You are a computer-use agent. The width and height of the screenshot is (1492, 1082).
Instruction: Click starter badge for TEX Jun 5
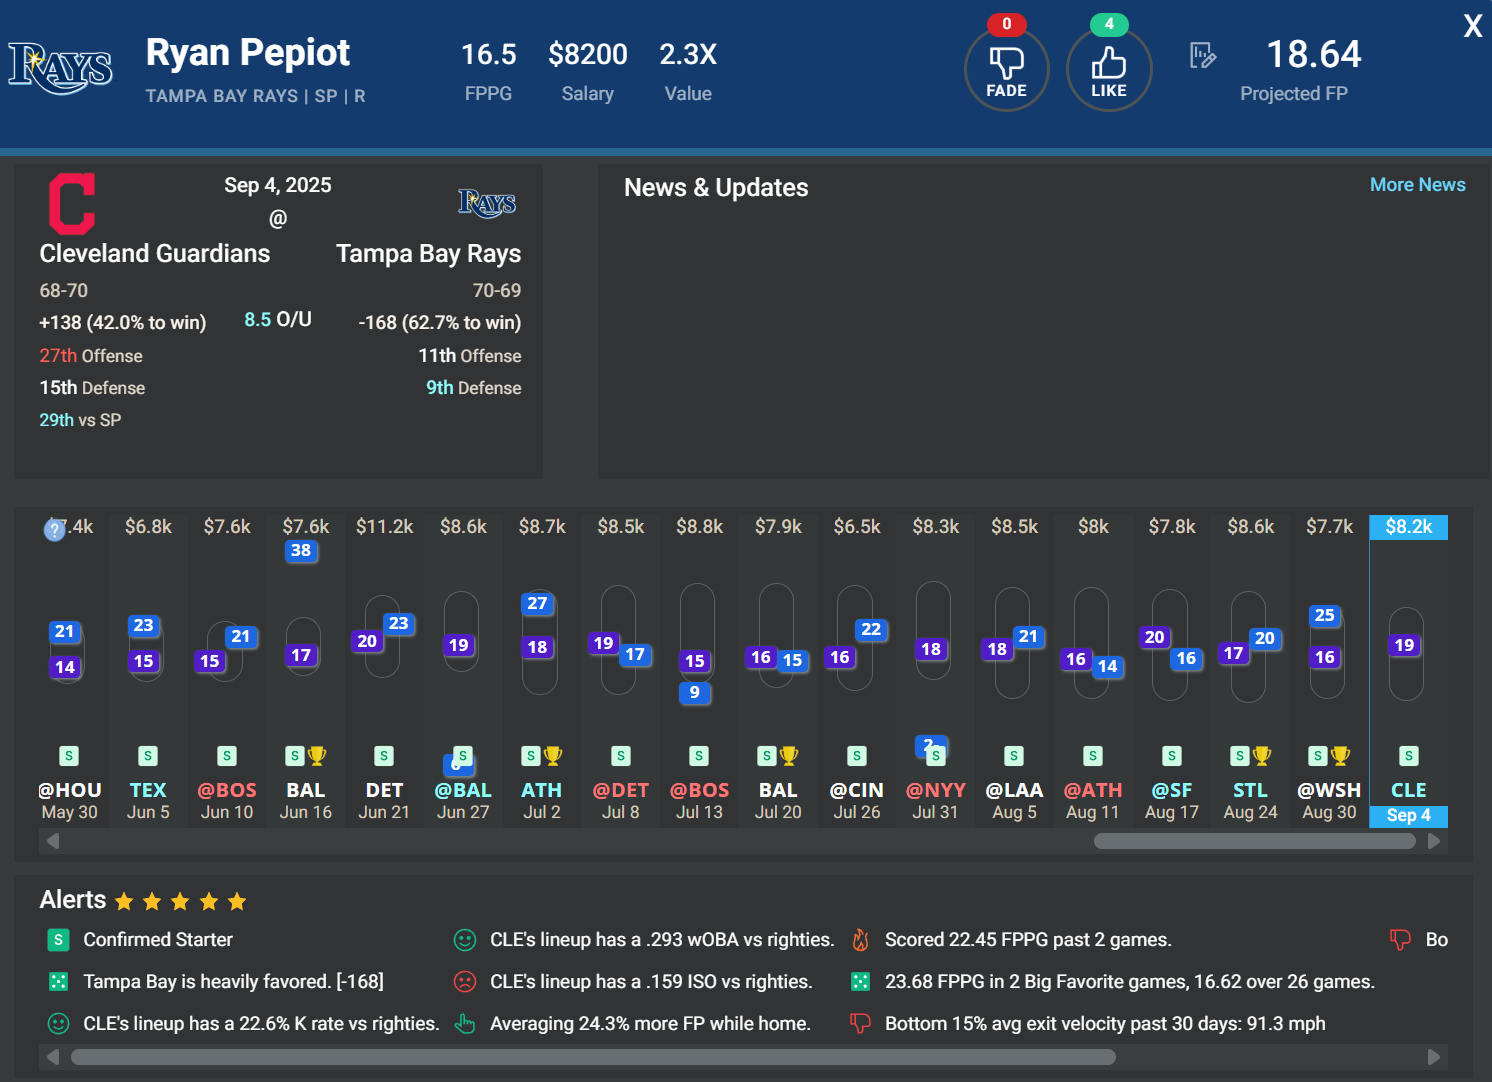pos(148,756)
